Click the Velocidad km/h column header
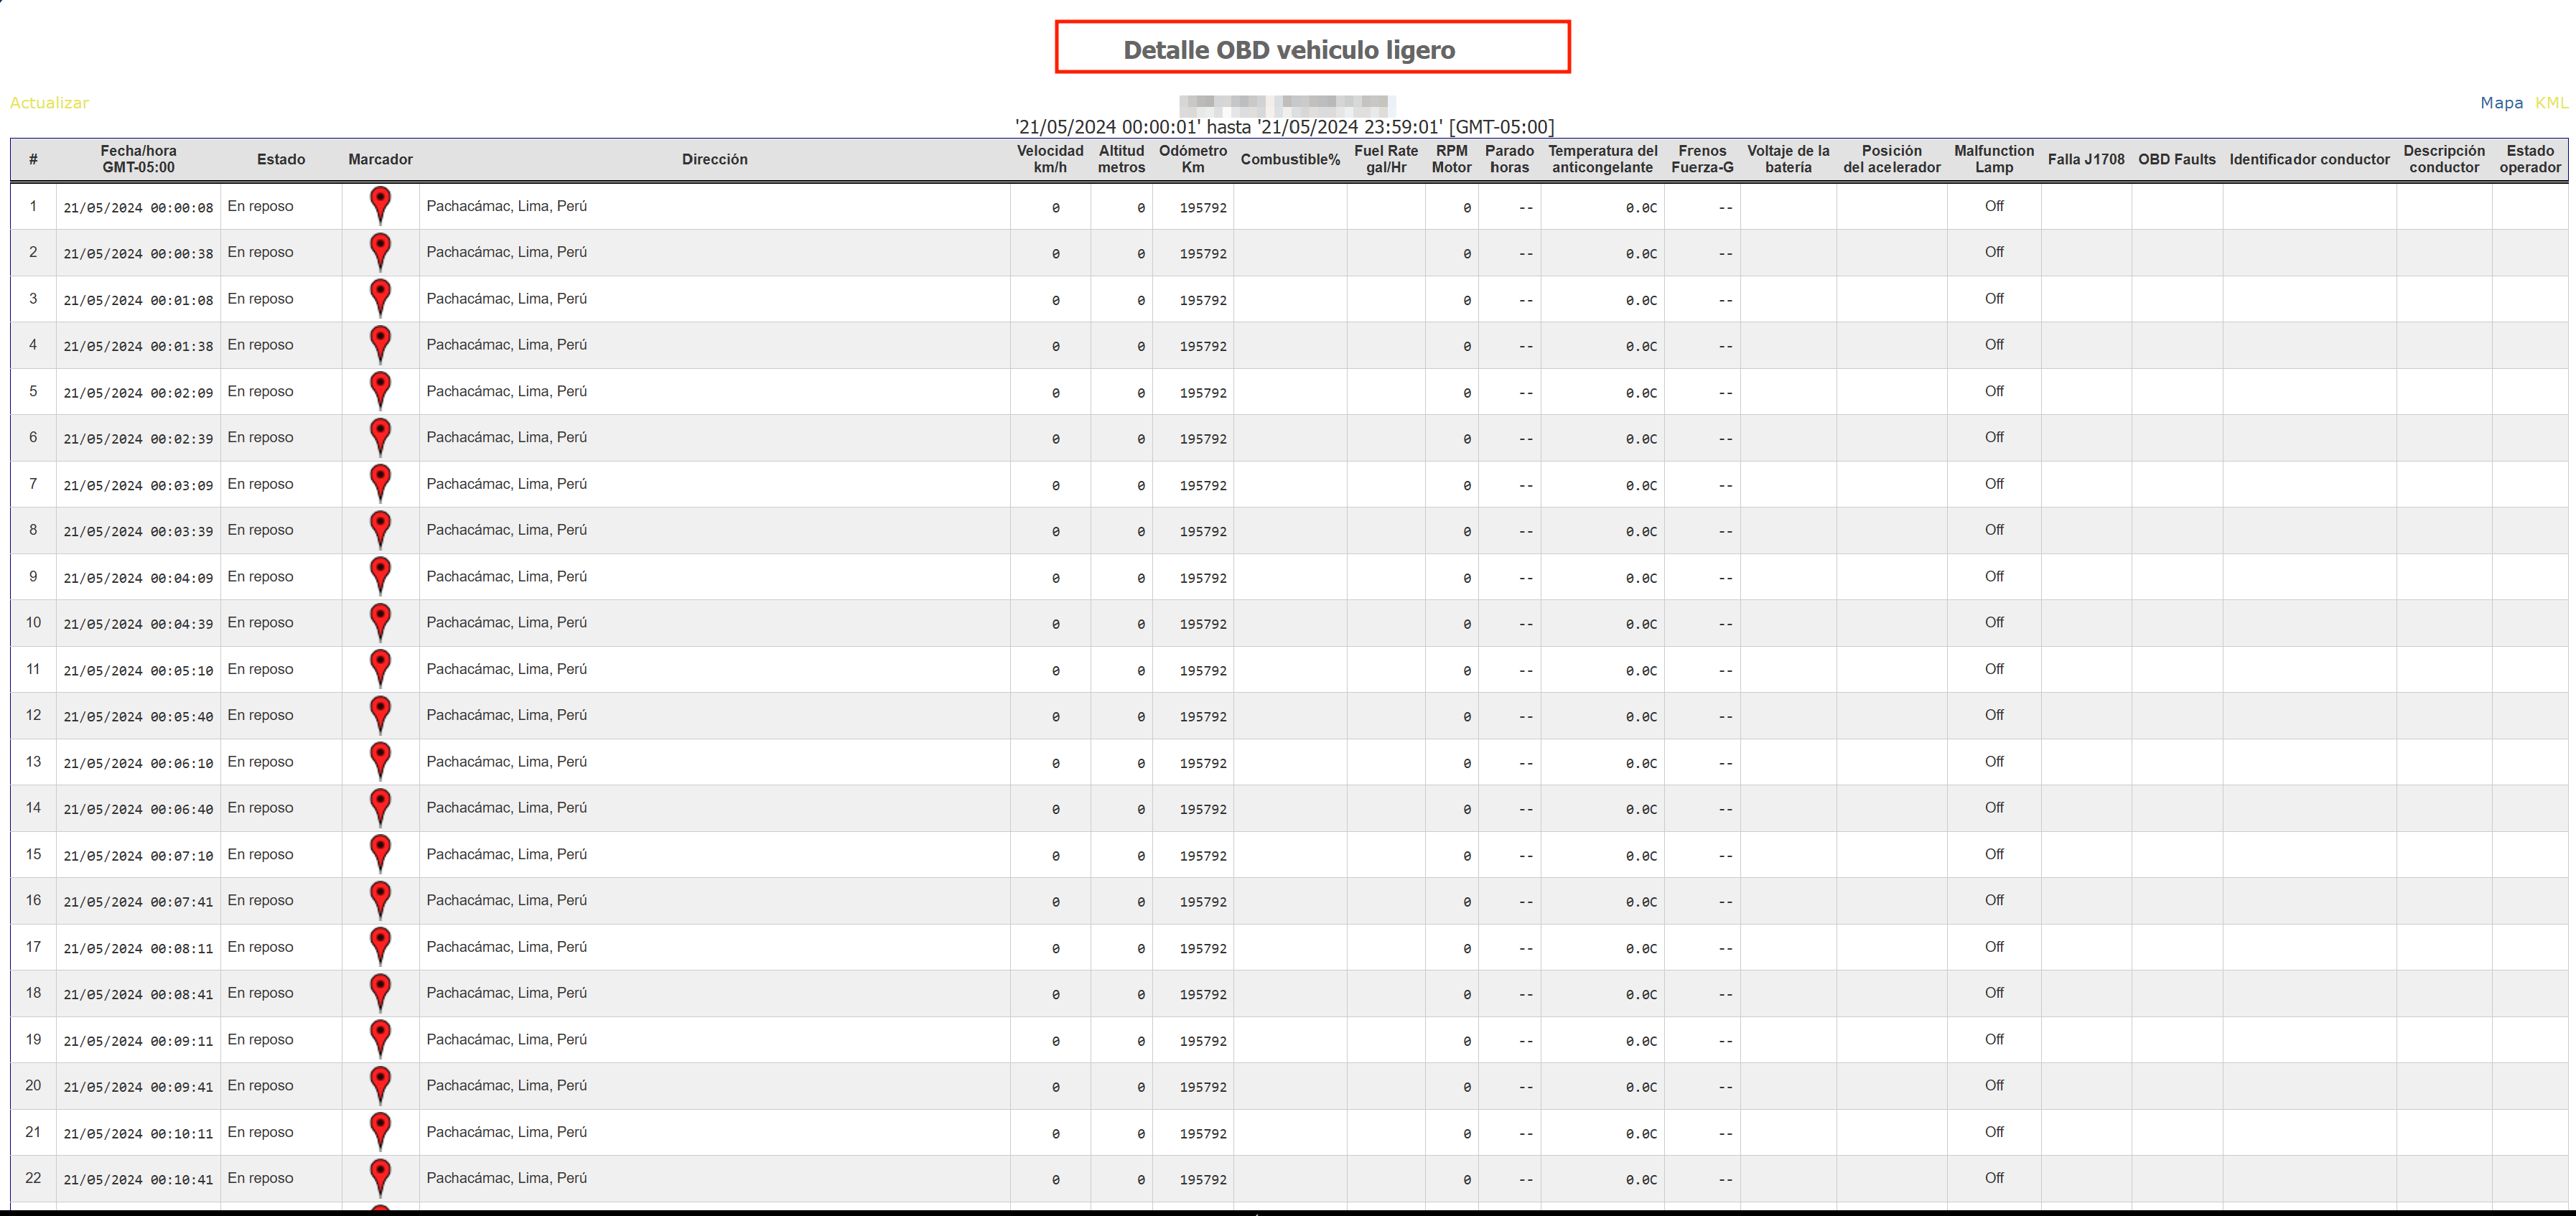 click(x=1050, y=159)
